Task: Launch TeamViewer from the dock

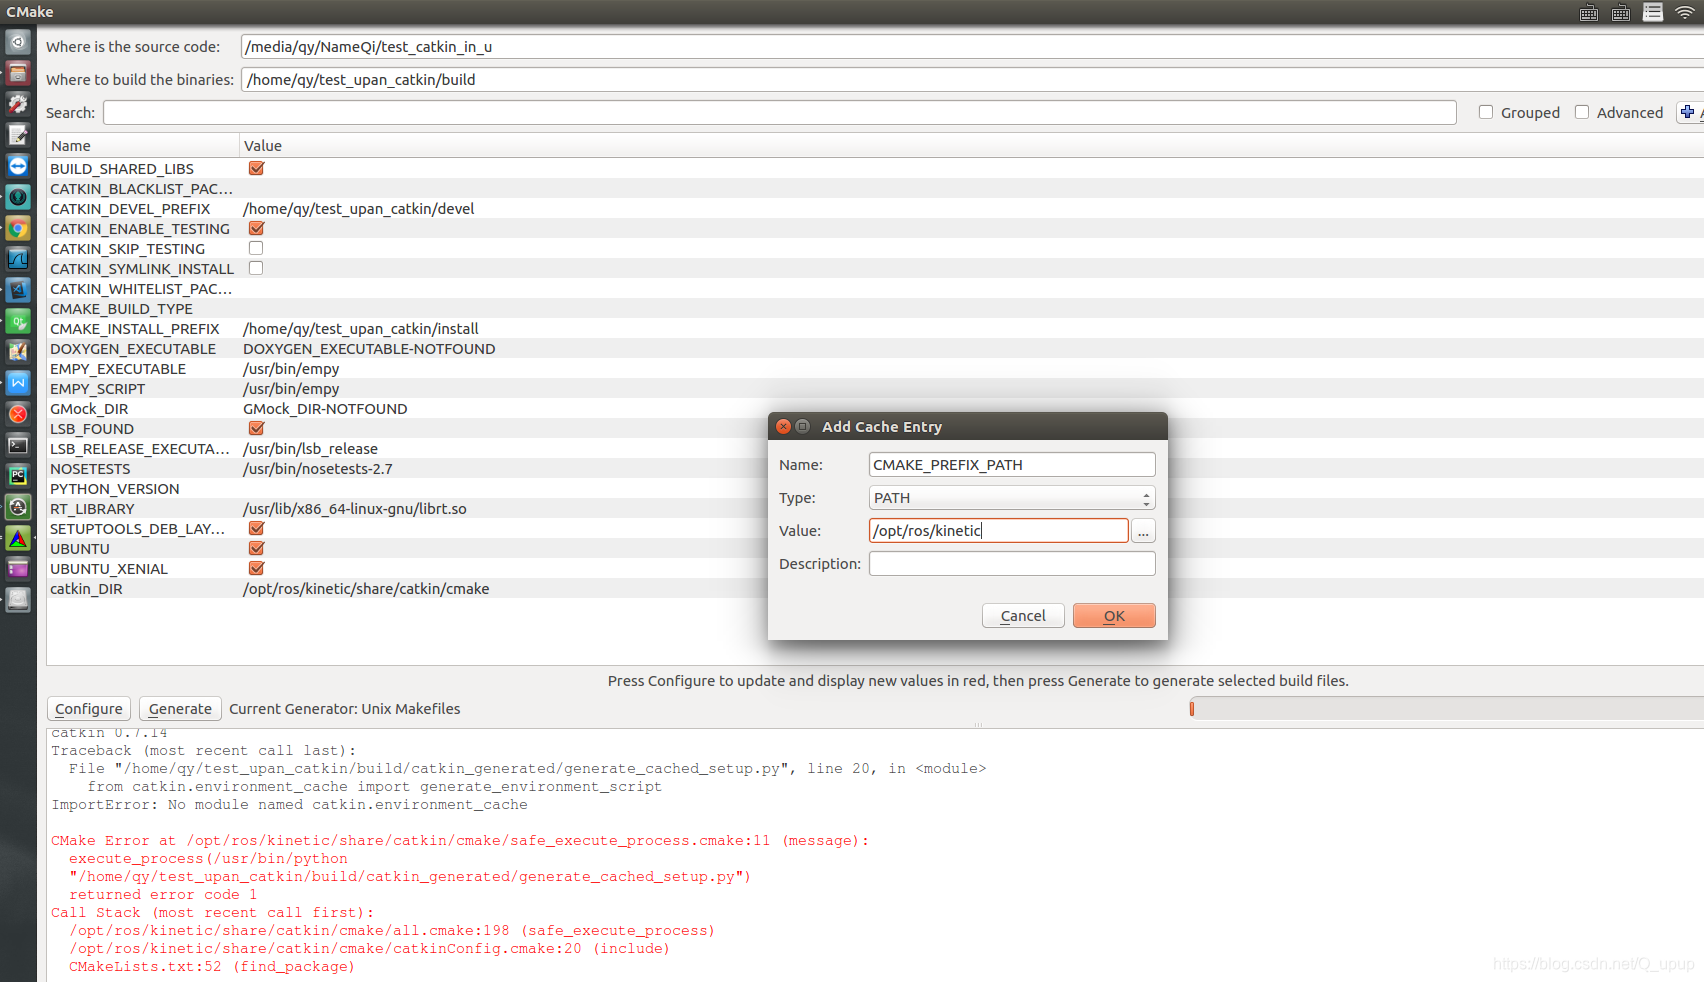Action: click(18, 166)
